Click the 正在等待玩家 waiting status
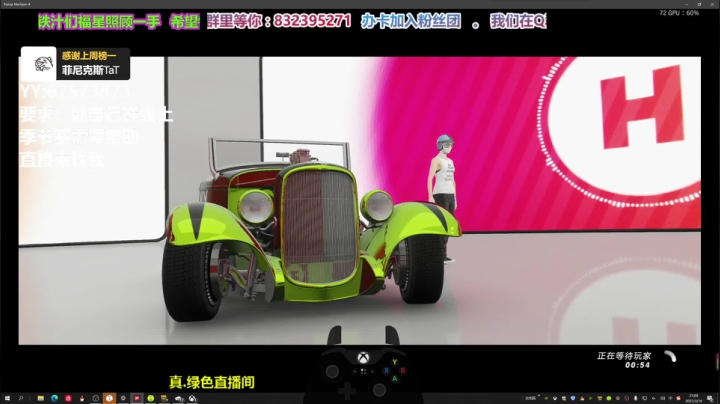 tap(624, 356)
